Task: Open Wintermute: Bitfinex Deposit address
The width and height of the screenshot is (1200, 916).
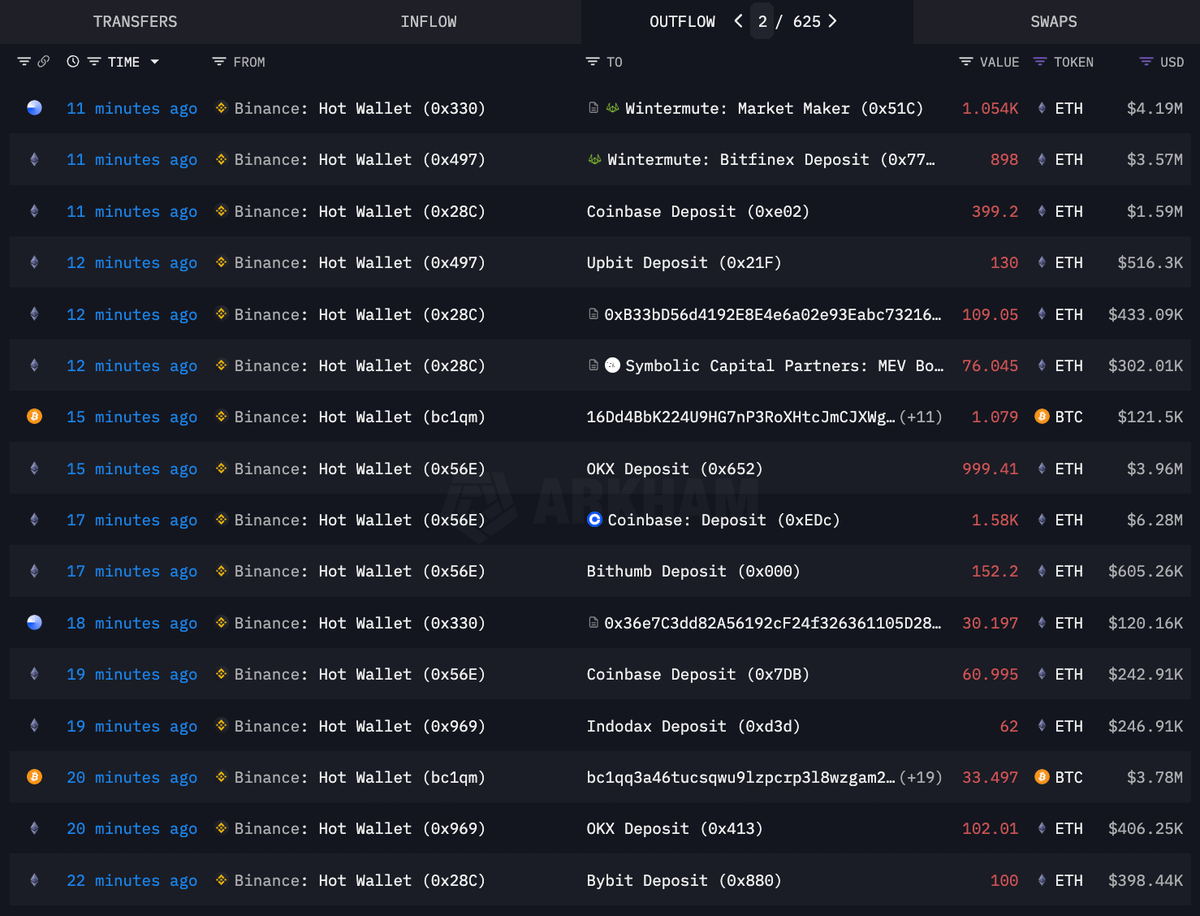Action: coord(772,160)
